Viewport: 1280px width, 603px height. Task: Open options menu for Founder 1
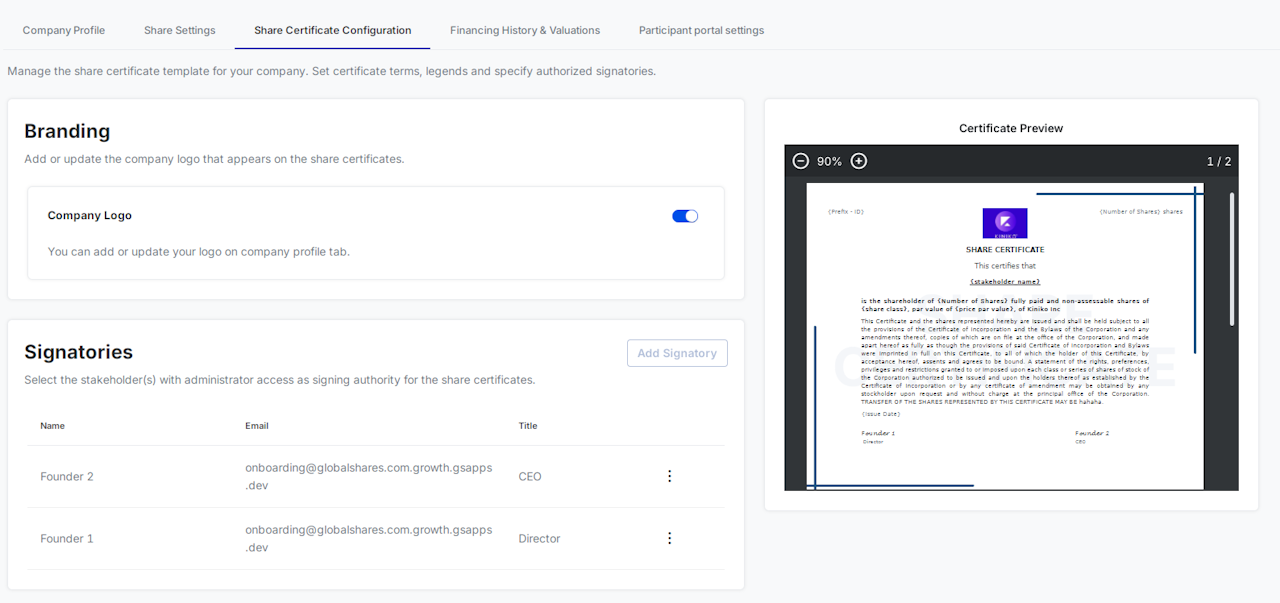(x=670, y=538)
